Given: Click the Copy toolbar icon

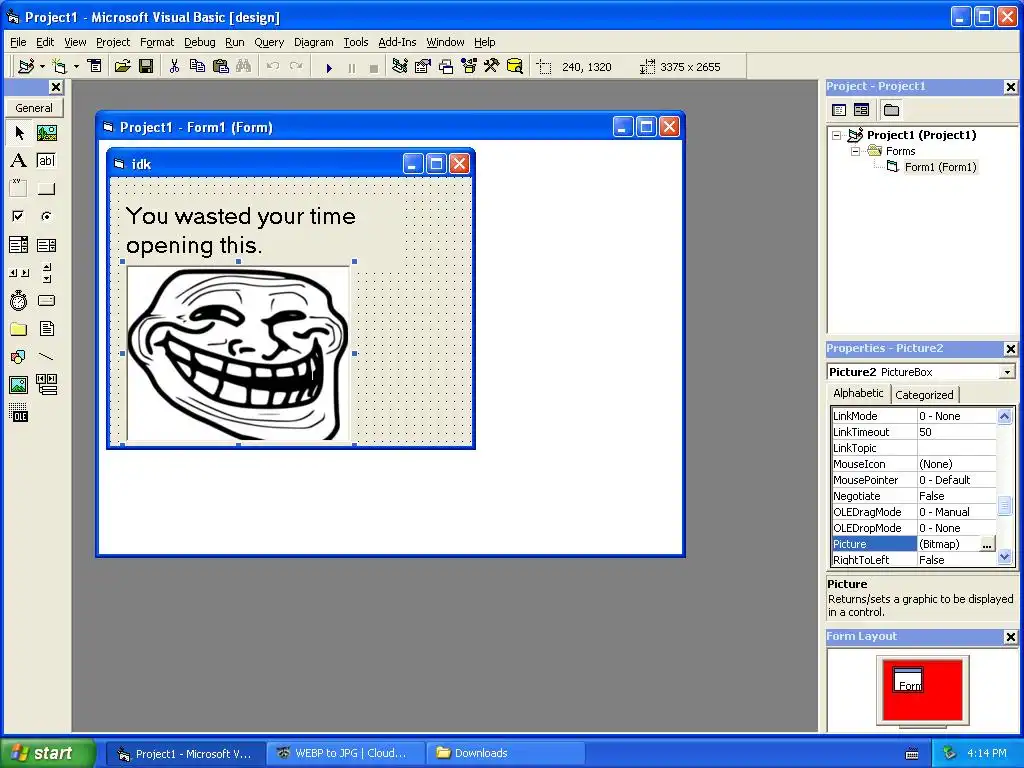Looking at the screenshot, I should coord(197,67).
